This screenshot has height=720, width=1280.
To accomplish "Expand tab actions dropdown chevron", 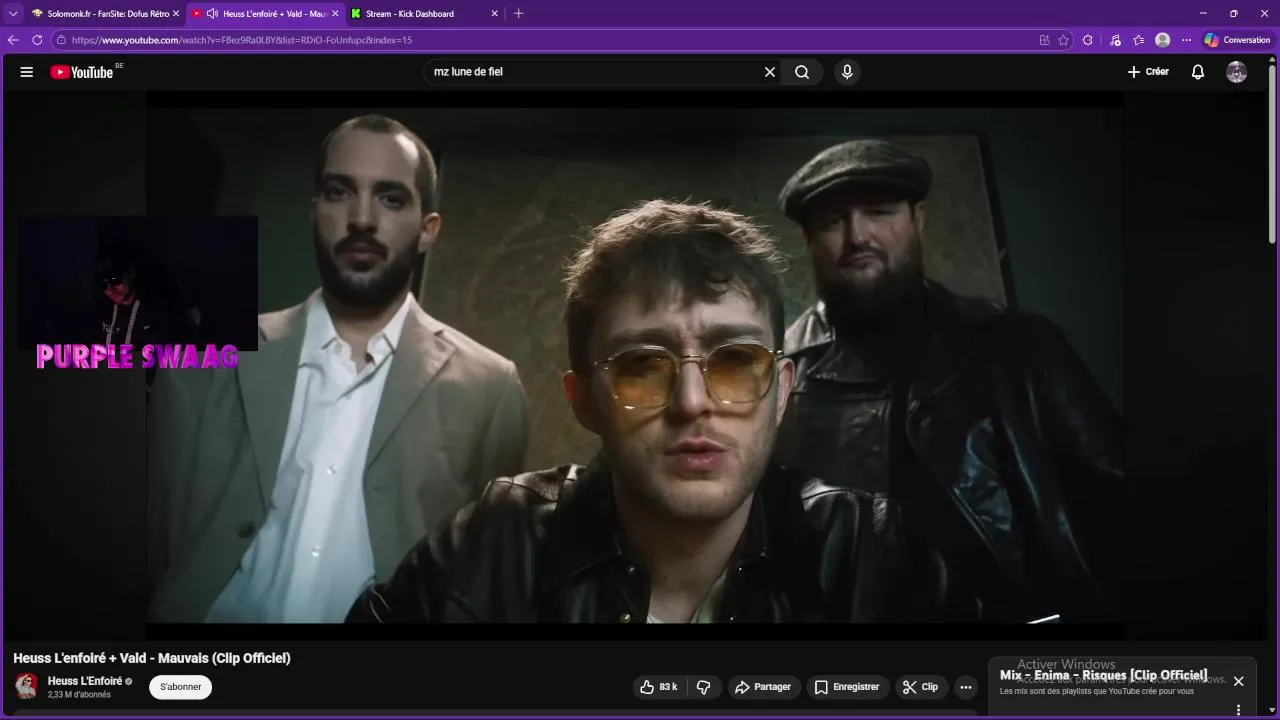I will coord(13,14).
